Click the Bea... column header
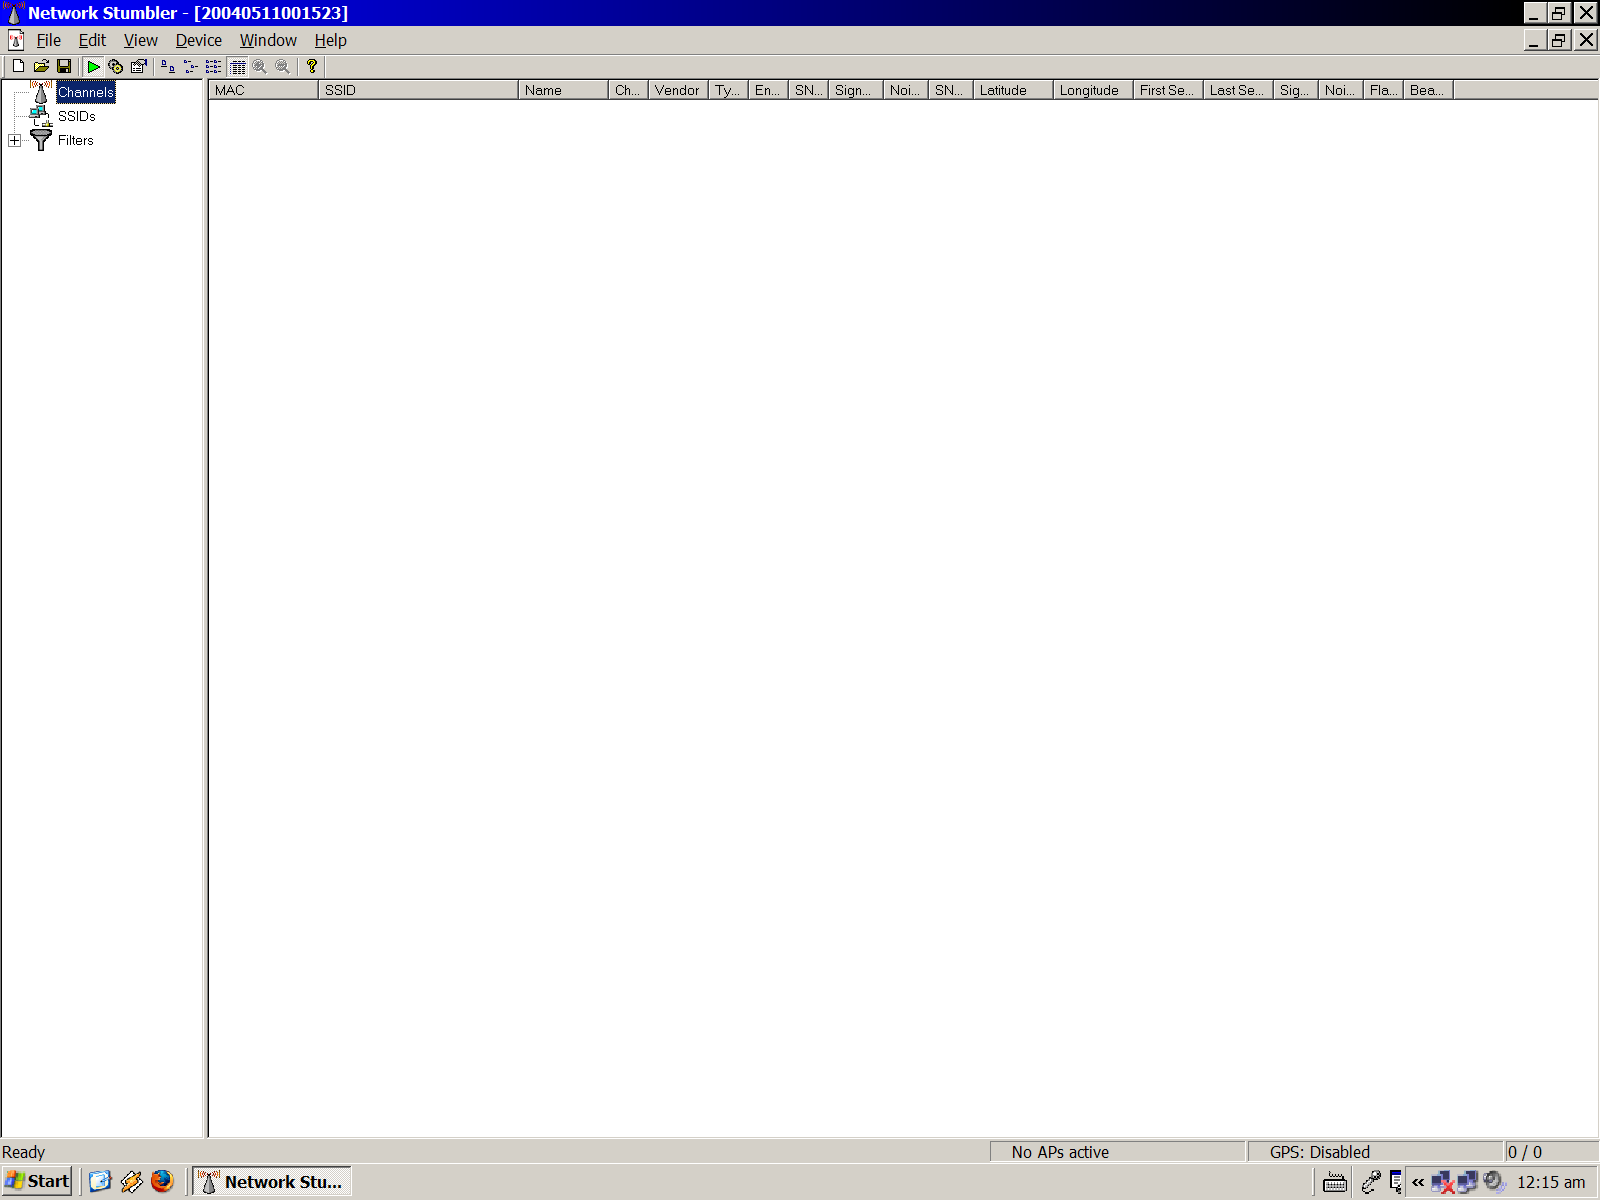Viewport: 1600px width, 1200px height. pyautogui.click(x=1429, y=90)
